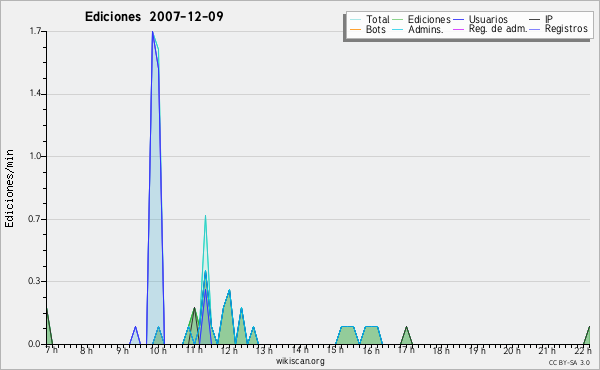Click the magenta 'Reg. de adm.' line swatch
The image size is (600, 370).
(x=458, y=29)
